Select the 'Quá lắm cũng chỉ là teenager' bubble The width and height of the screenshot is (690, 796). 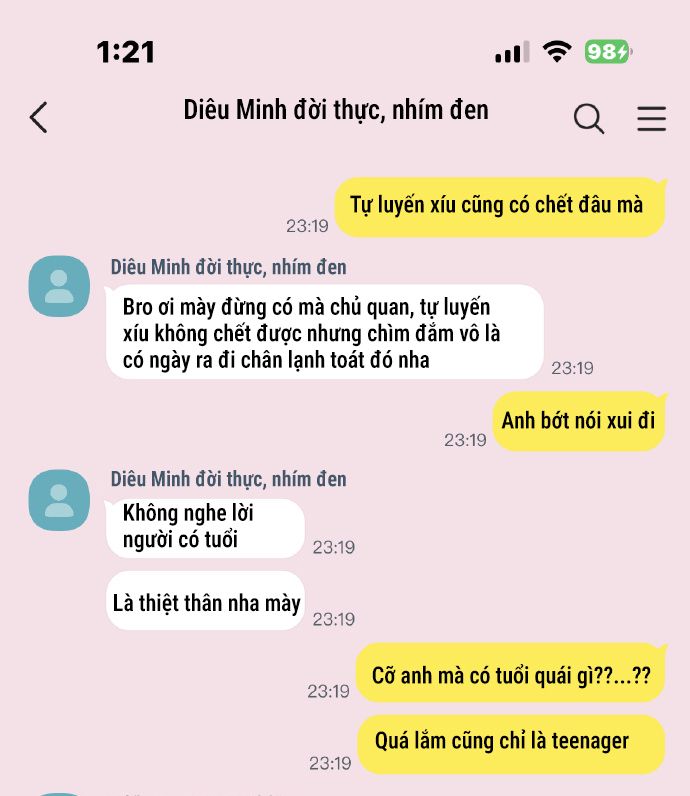[511, 744]
